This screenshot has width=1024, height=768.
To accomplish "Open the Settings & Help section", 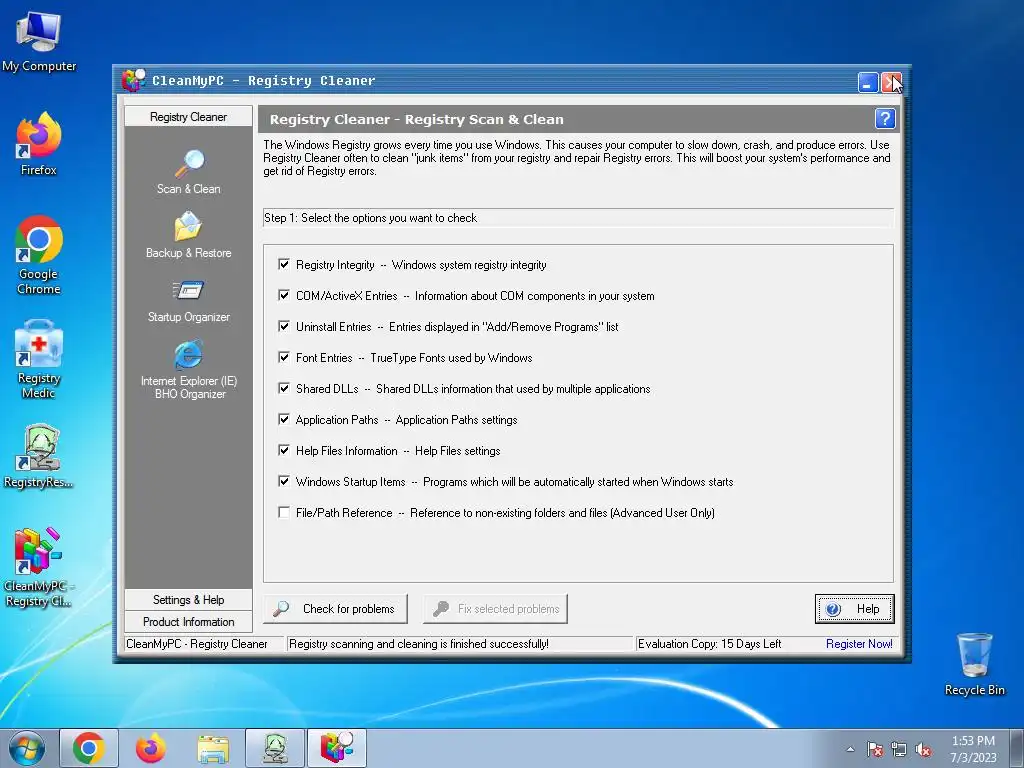I will 189,600.
